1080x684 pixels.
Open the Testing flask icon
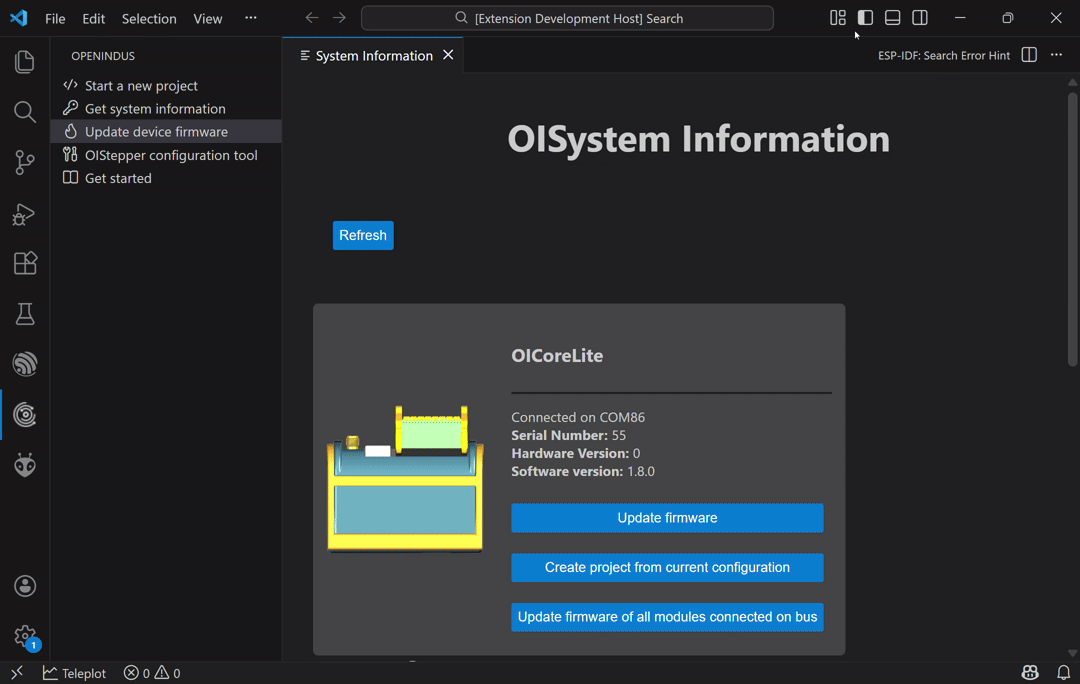[x=25, y=314]
